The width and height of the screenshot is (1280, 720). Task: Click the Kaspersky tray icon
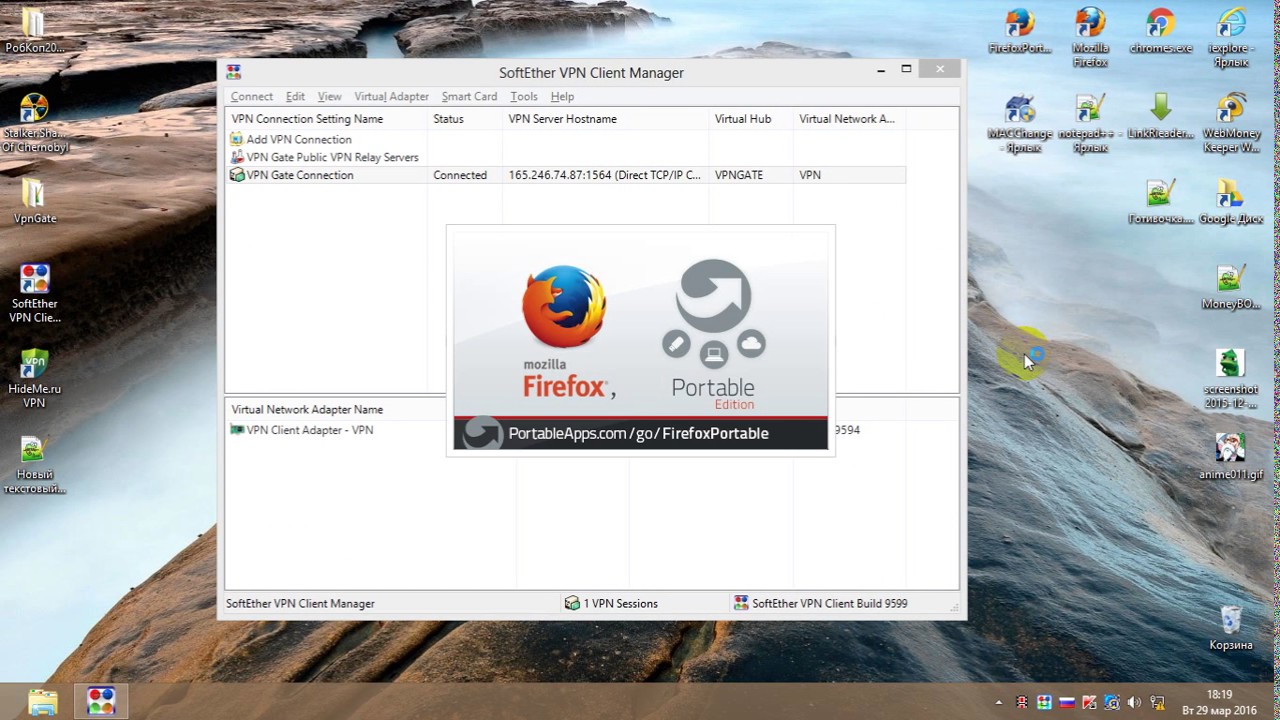coord(1088,703)
